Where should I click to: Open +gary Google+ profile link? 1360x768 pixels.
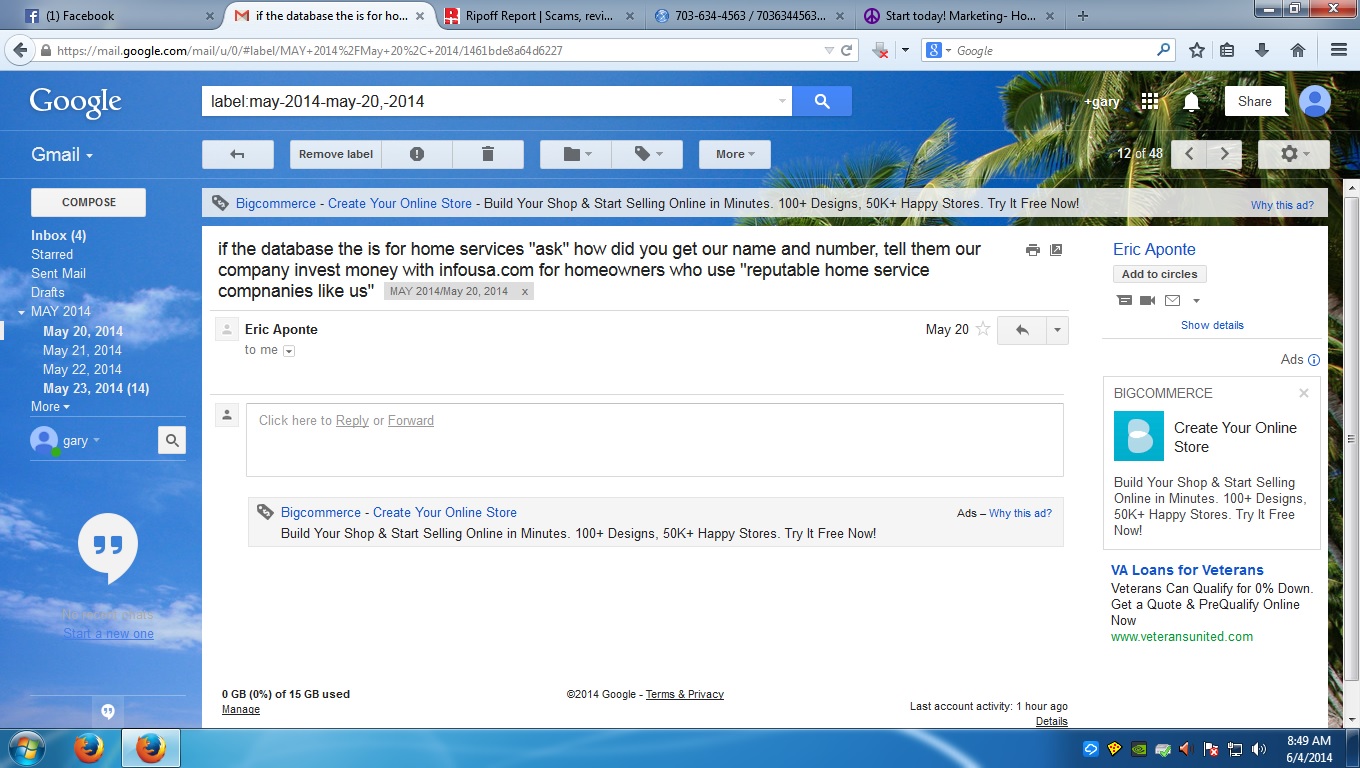click(1102, 102)
